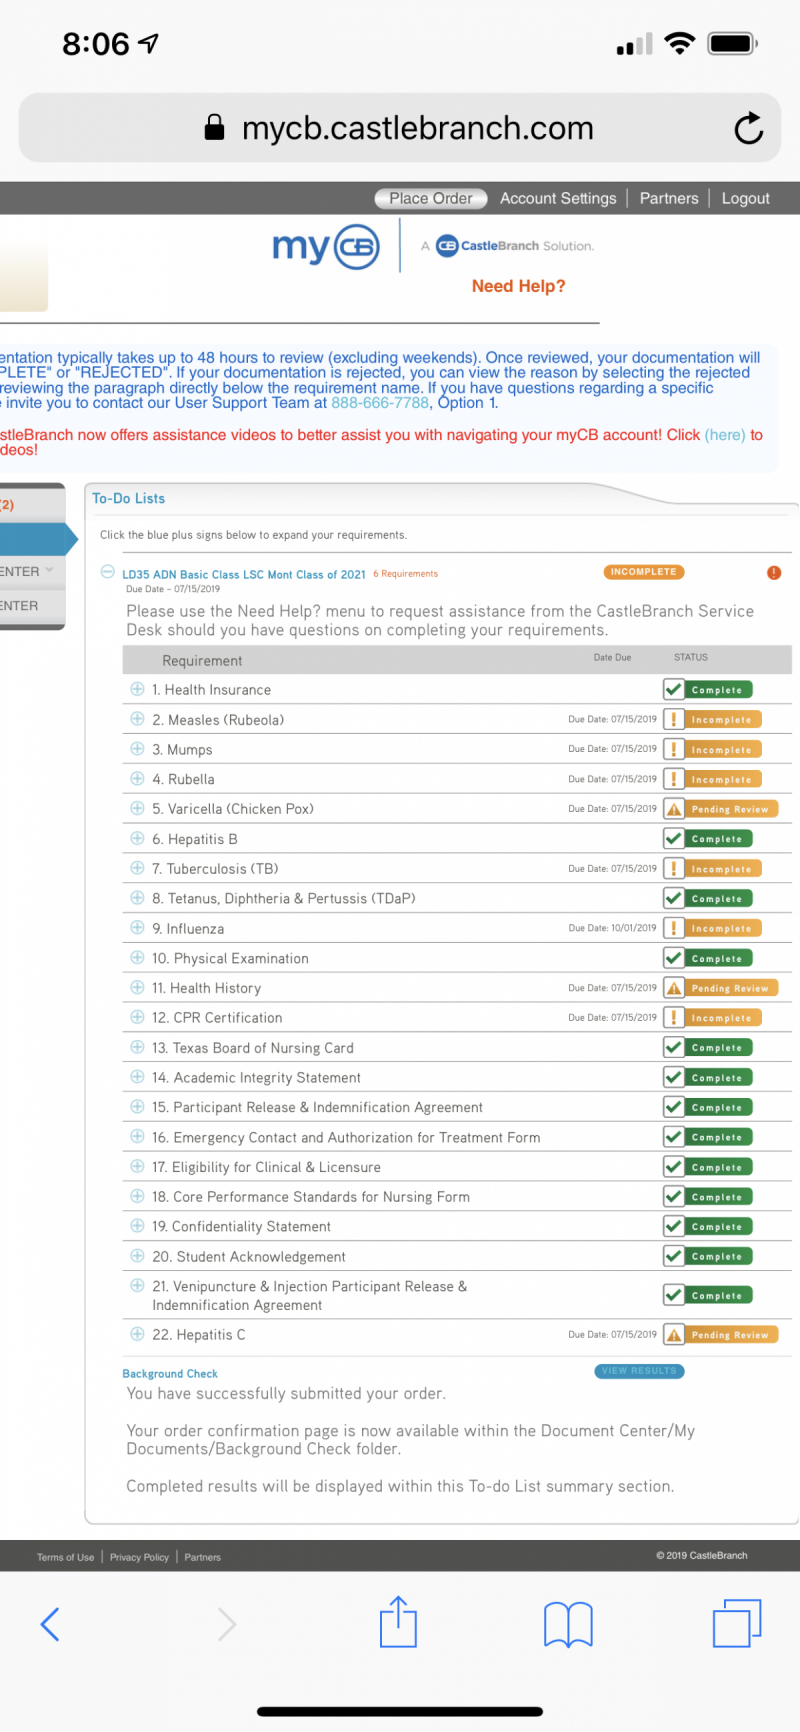Click the Place Order button
The width and height of the screenshot is (800, 1732).
[431, 198]
